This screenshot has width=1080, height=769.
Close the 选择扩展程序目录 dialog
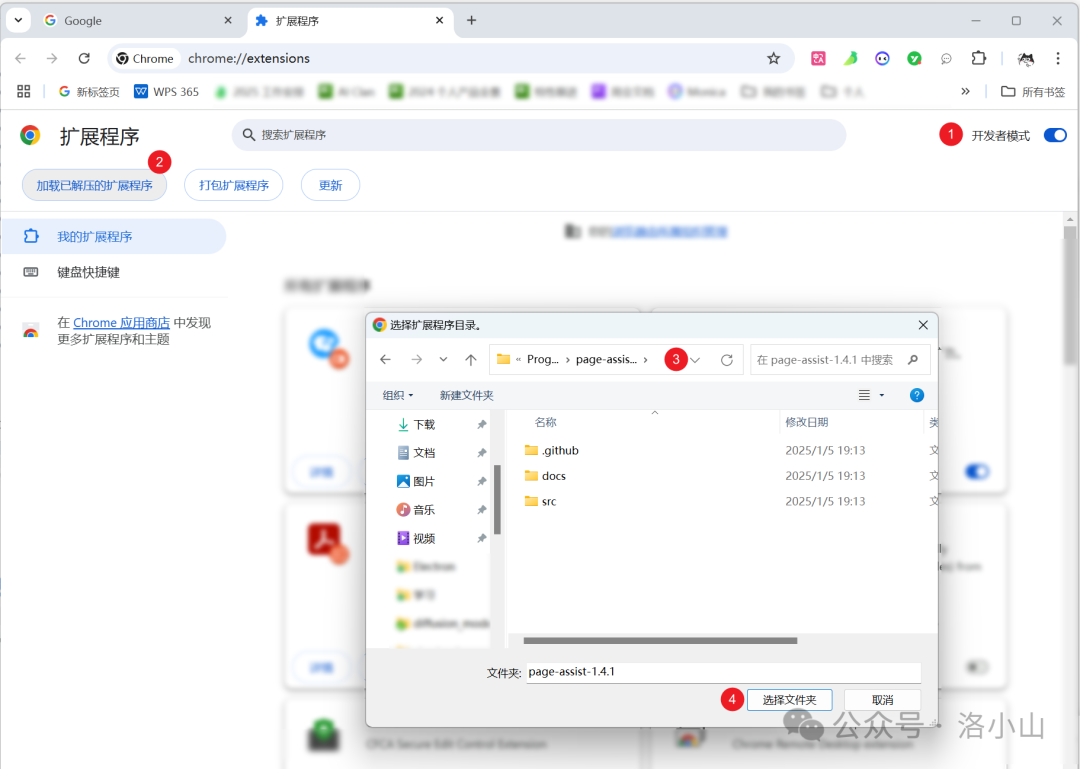click(923, 325)
